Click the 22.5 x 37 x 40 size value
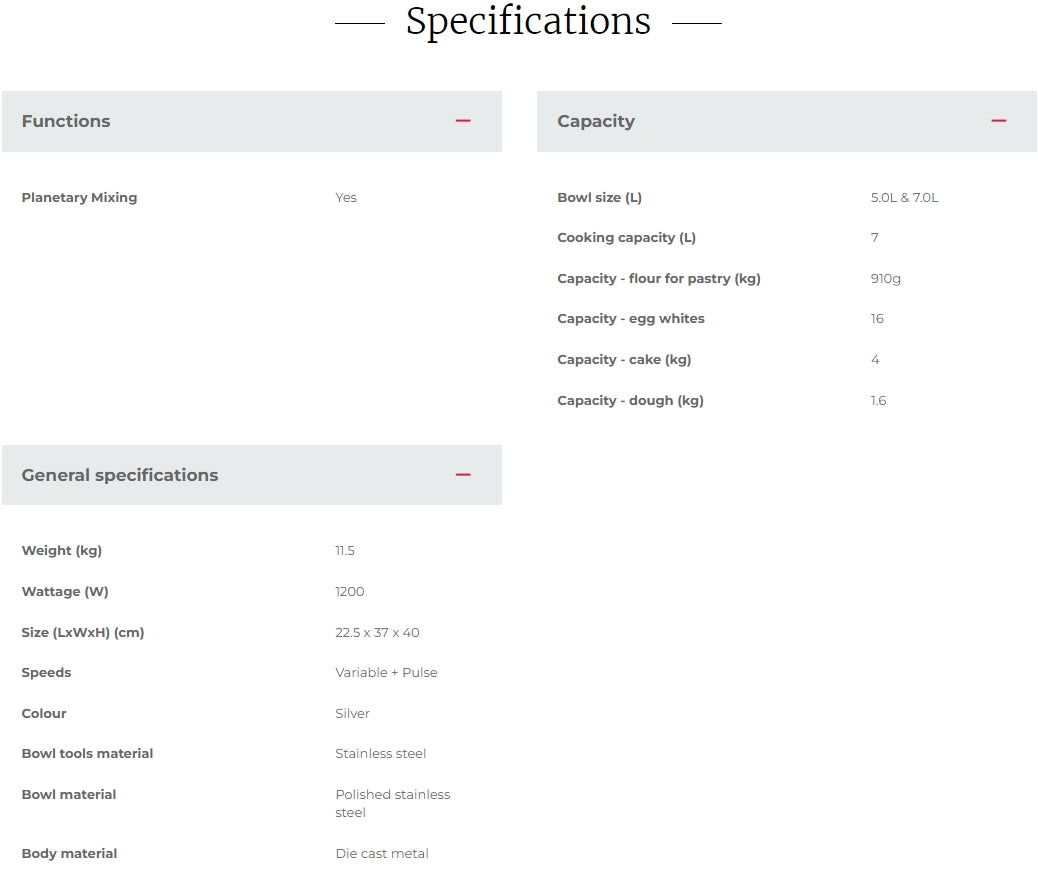This screenshot has height=875, width=1038. [377, 633]
